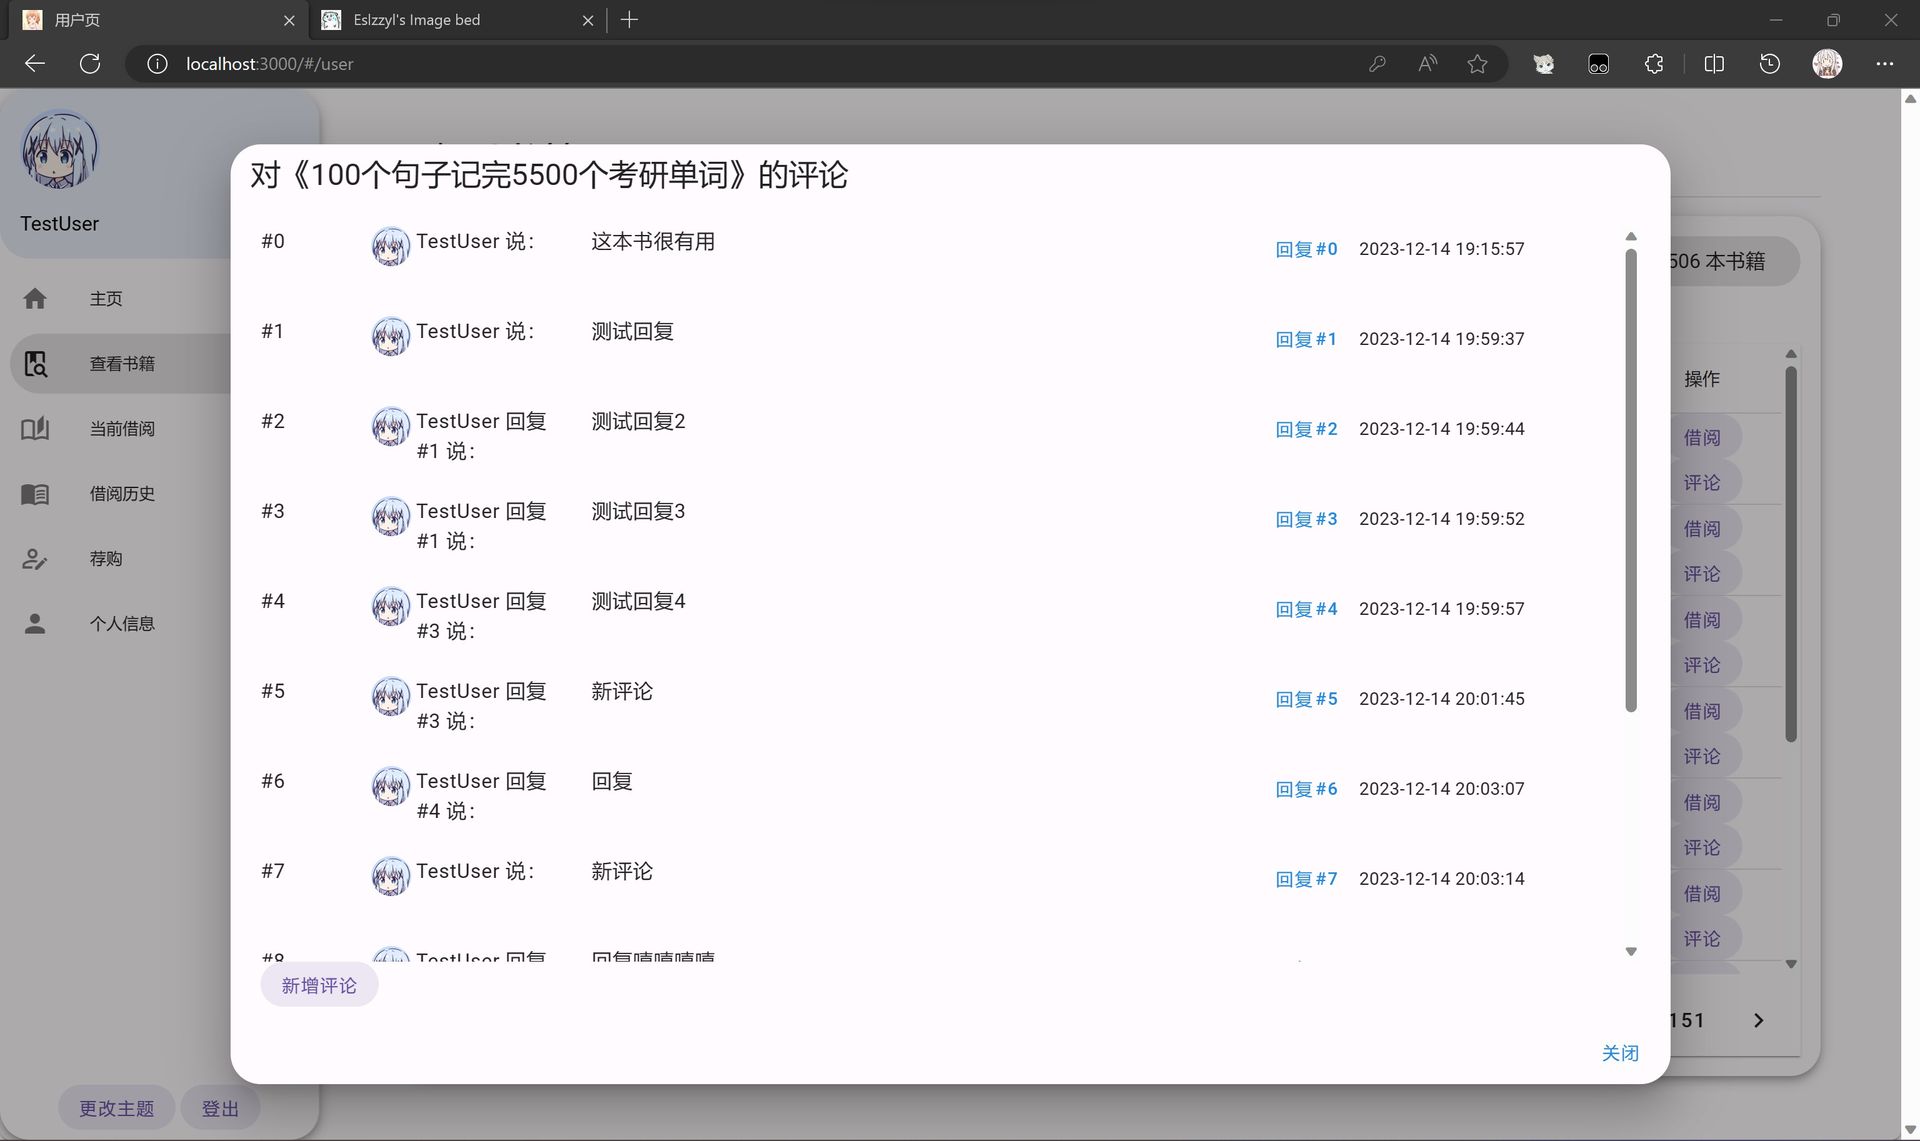Reply to comment via 回复#0
Image resolution: width=1920 pixels, height=1141 pixels.
(1306, 249)
